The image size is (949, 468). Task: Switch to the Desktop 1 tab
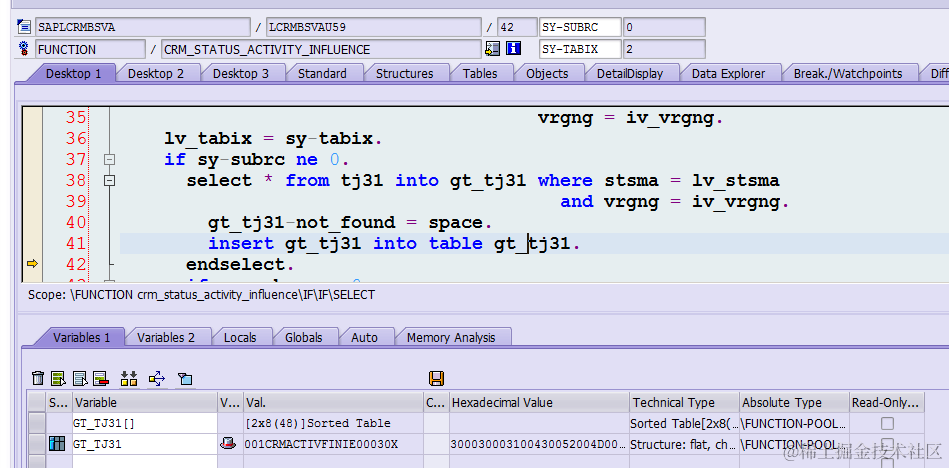(x=73, y=73)
